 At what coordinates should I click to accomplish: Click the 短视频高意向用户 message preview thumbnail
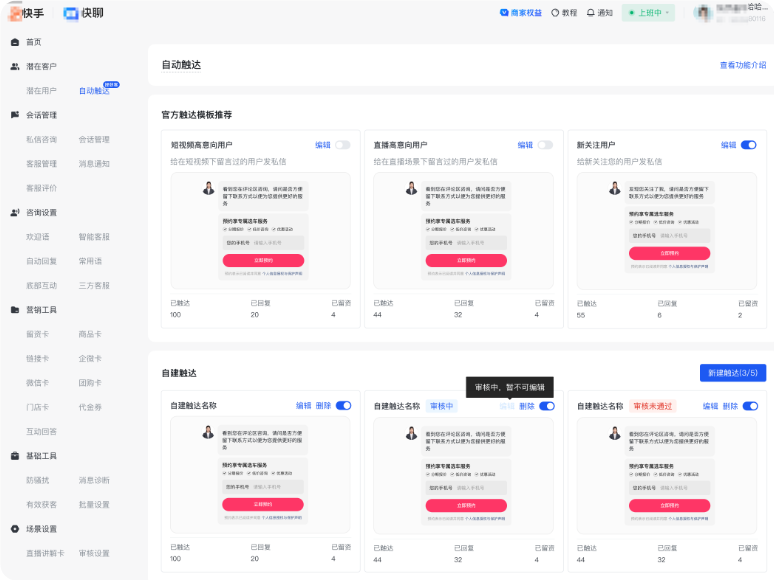(261, 231)
